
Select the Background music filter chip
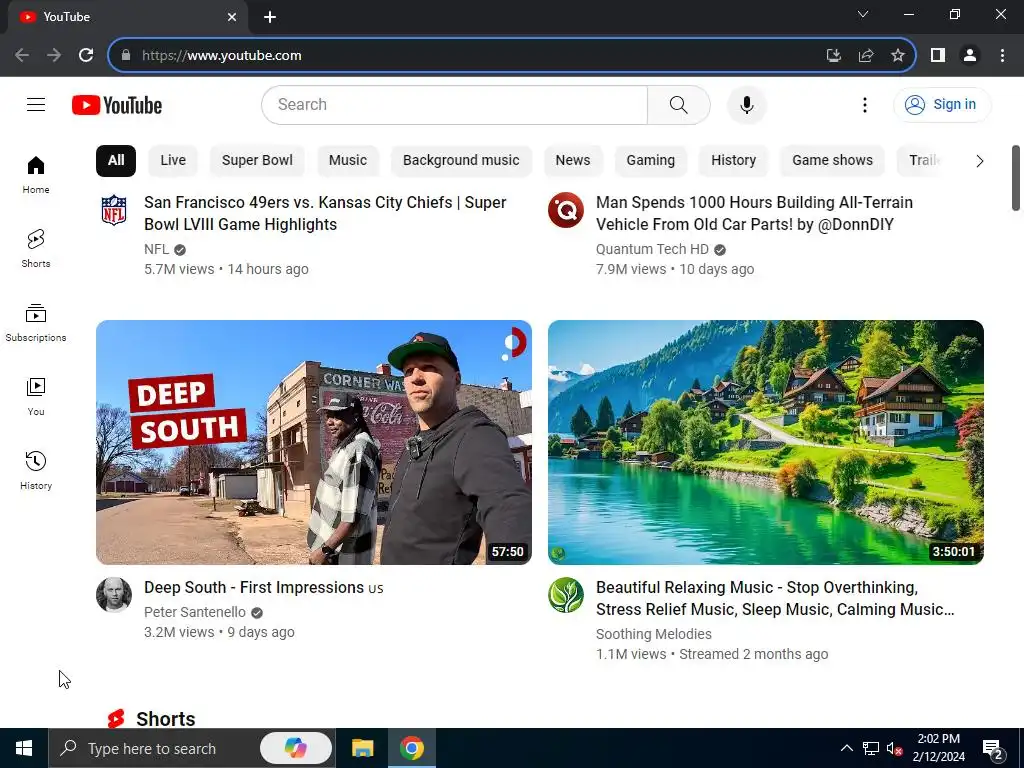(x=461, y=161)
